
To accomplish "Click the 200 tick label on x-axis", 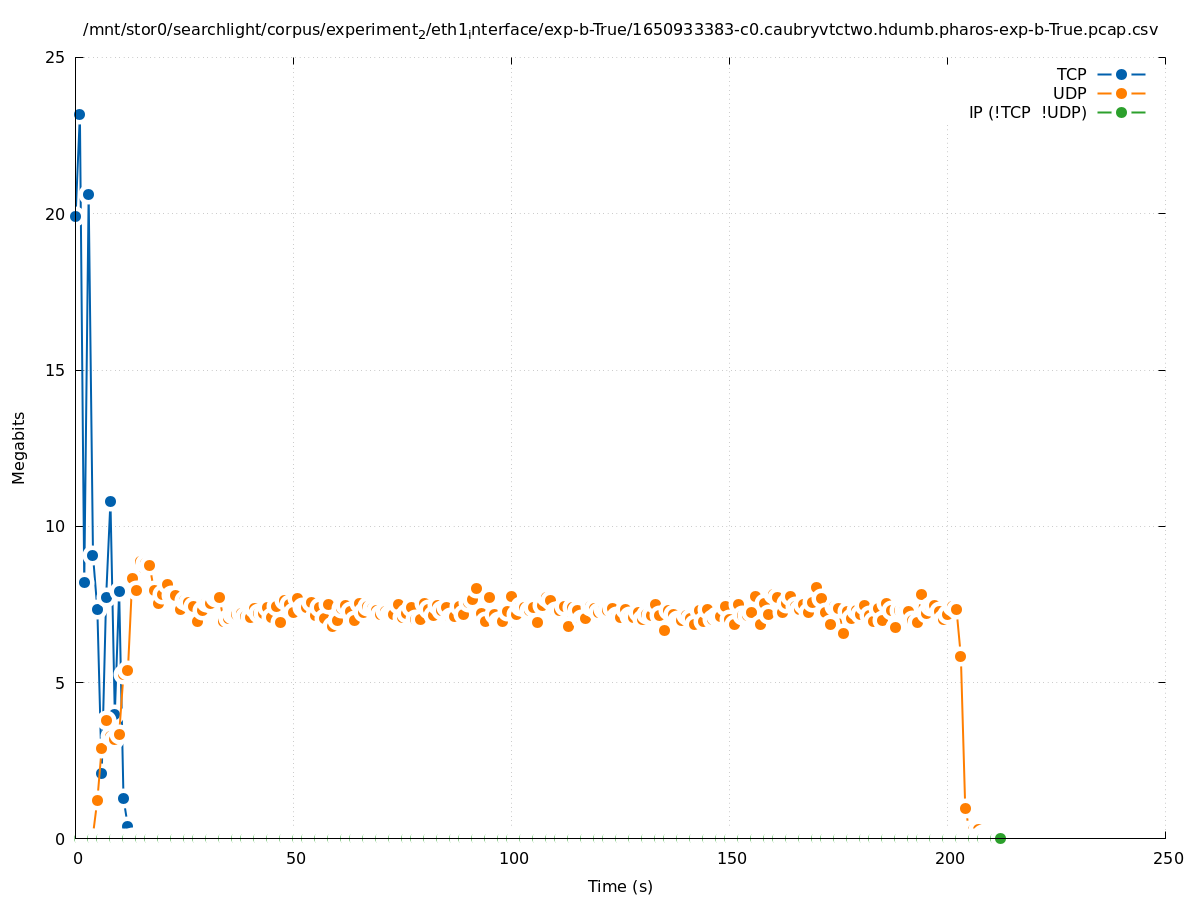I will [949, 859].
